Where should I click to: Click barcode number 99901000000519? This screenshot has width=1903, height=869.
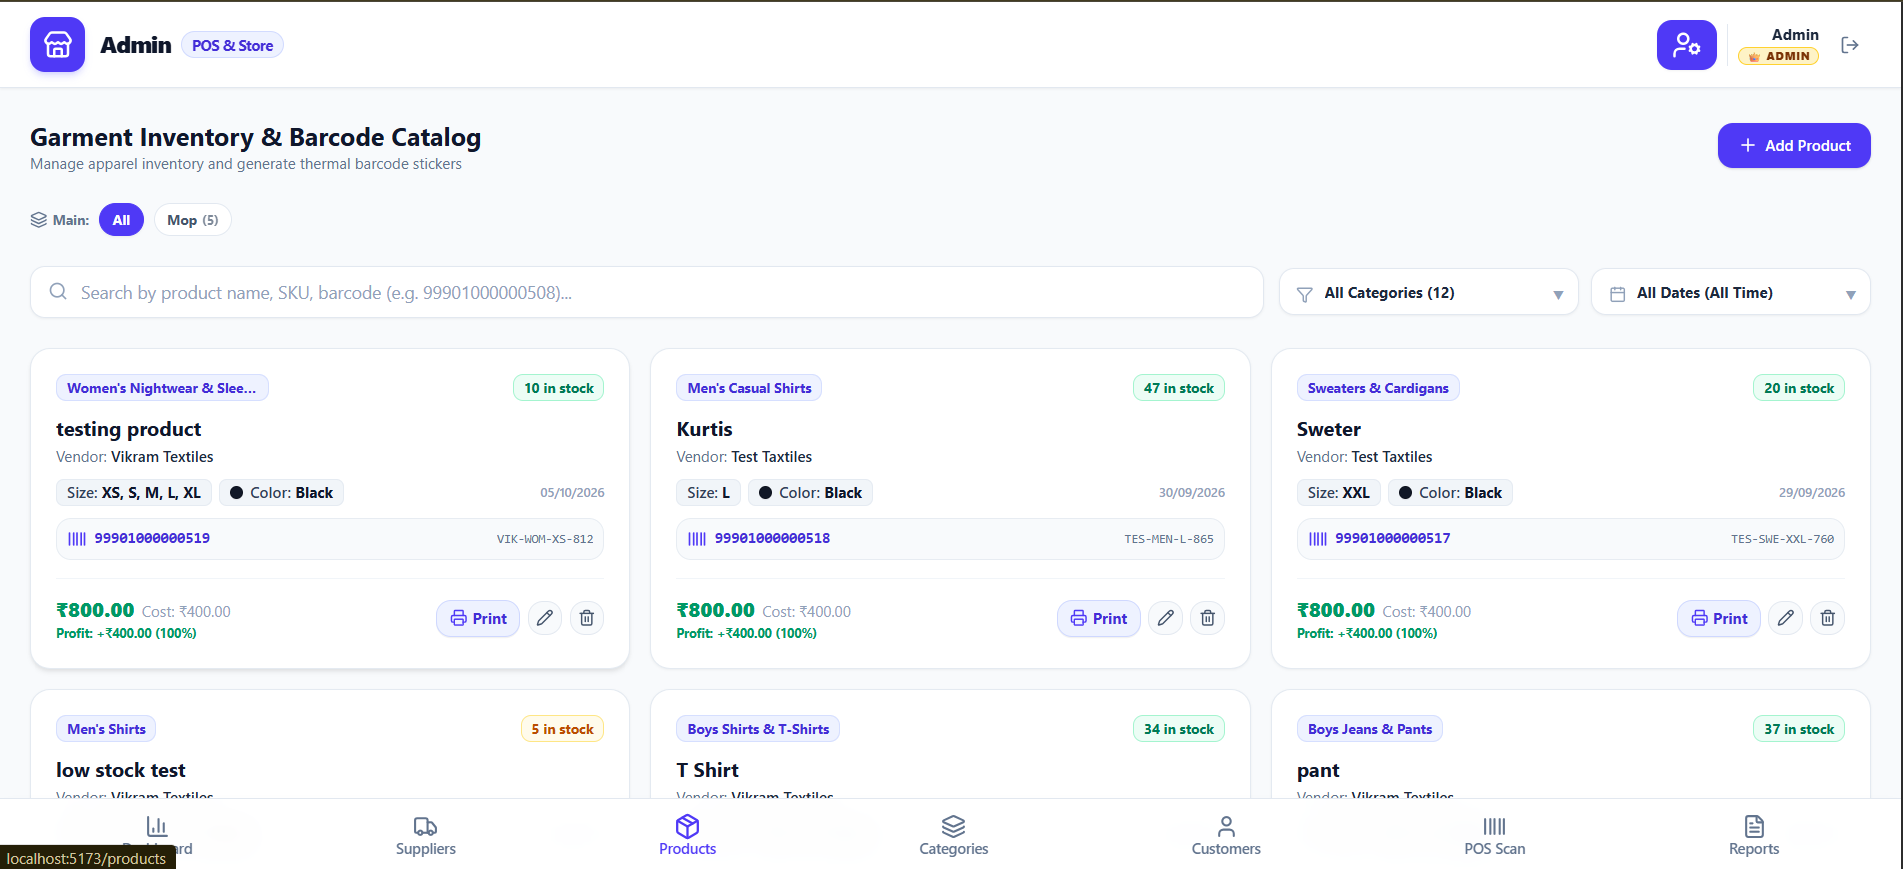pyautogui.click(x=152, y=538)
